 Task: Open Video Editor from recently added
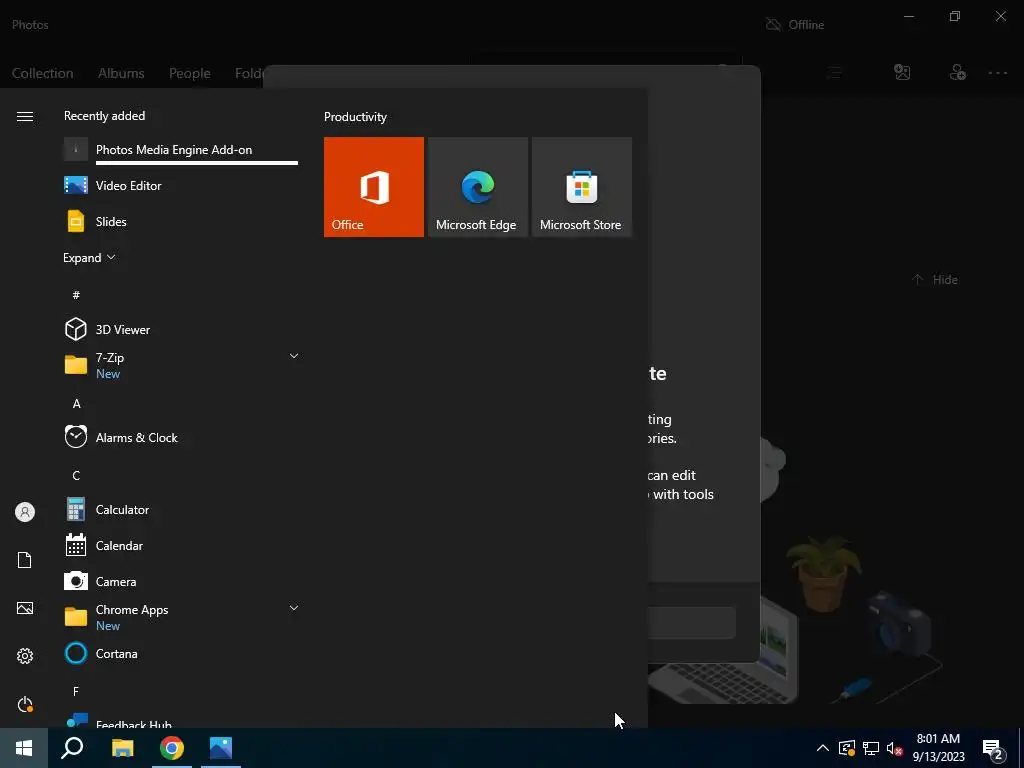(x=181, y=185)
